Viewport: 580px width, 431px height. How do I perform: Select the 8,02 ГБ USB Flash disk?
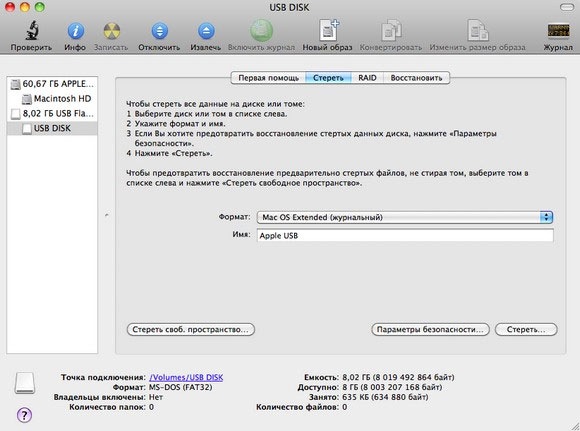coord(52,114)
